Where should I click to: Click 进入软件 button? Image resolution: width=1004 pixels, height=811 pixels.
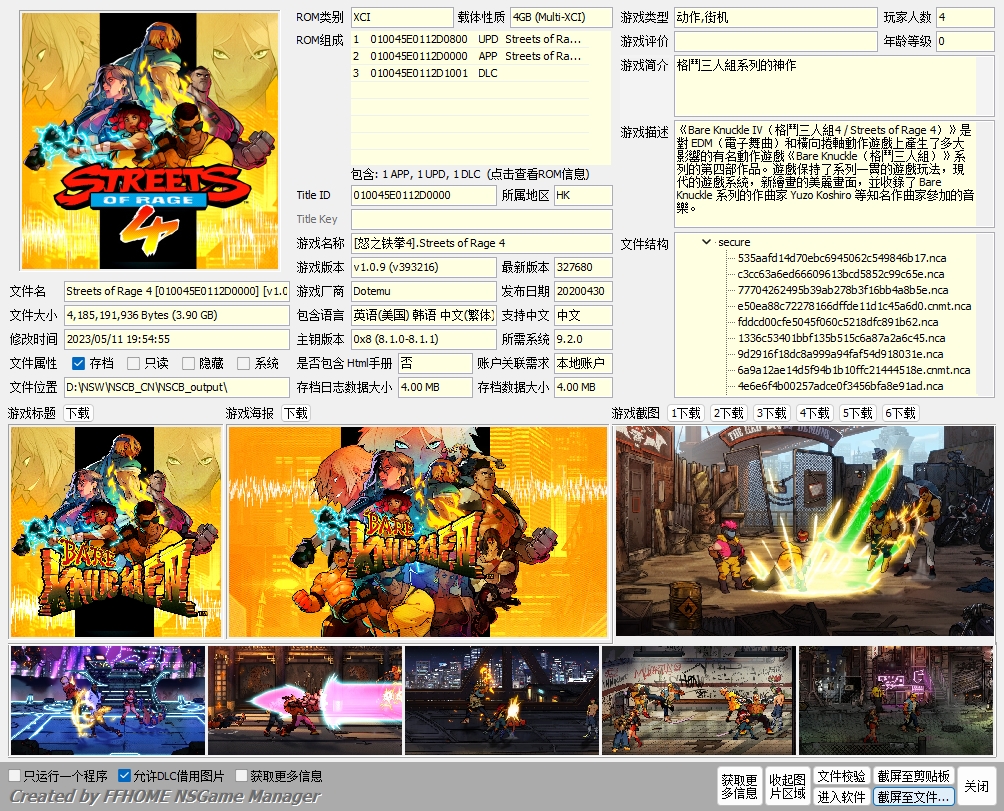point(841,796)
